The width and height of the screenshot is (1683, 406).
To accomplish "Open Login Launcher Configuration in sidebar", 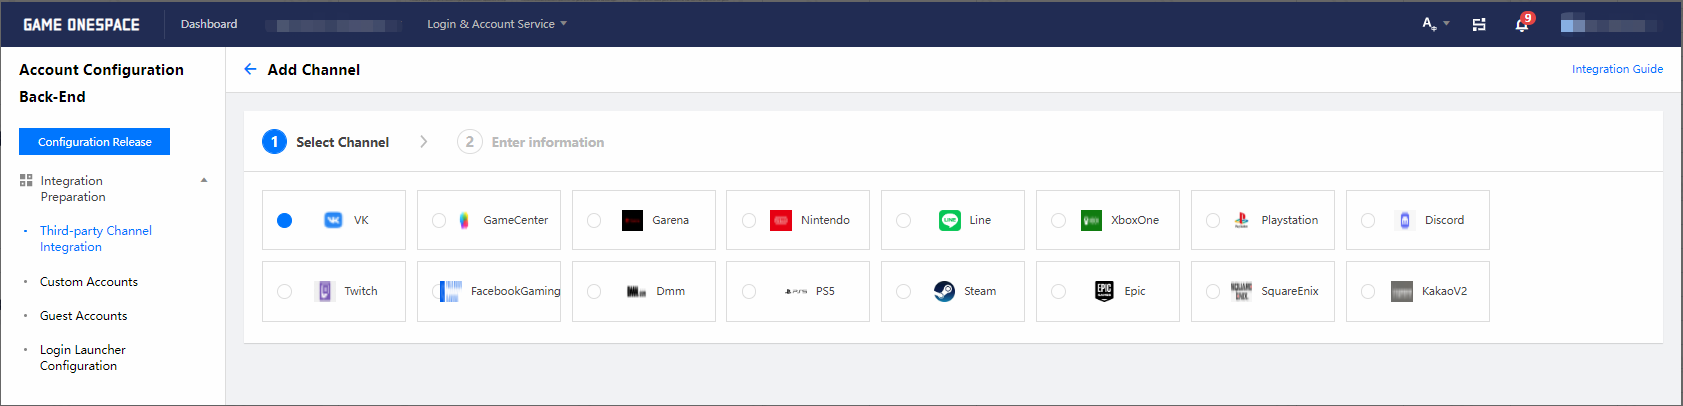I will coord(83,358).
